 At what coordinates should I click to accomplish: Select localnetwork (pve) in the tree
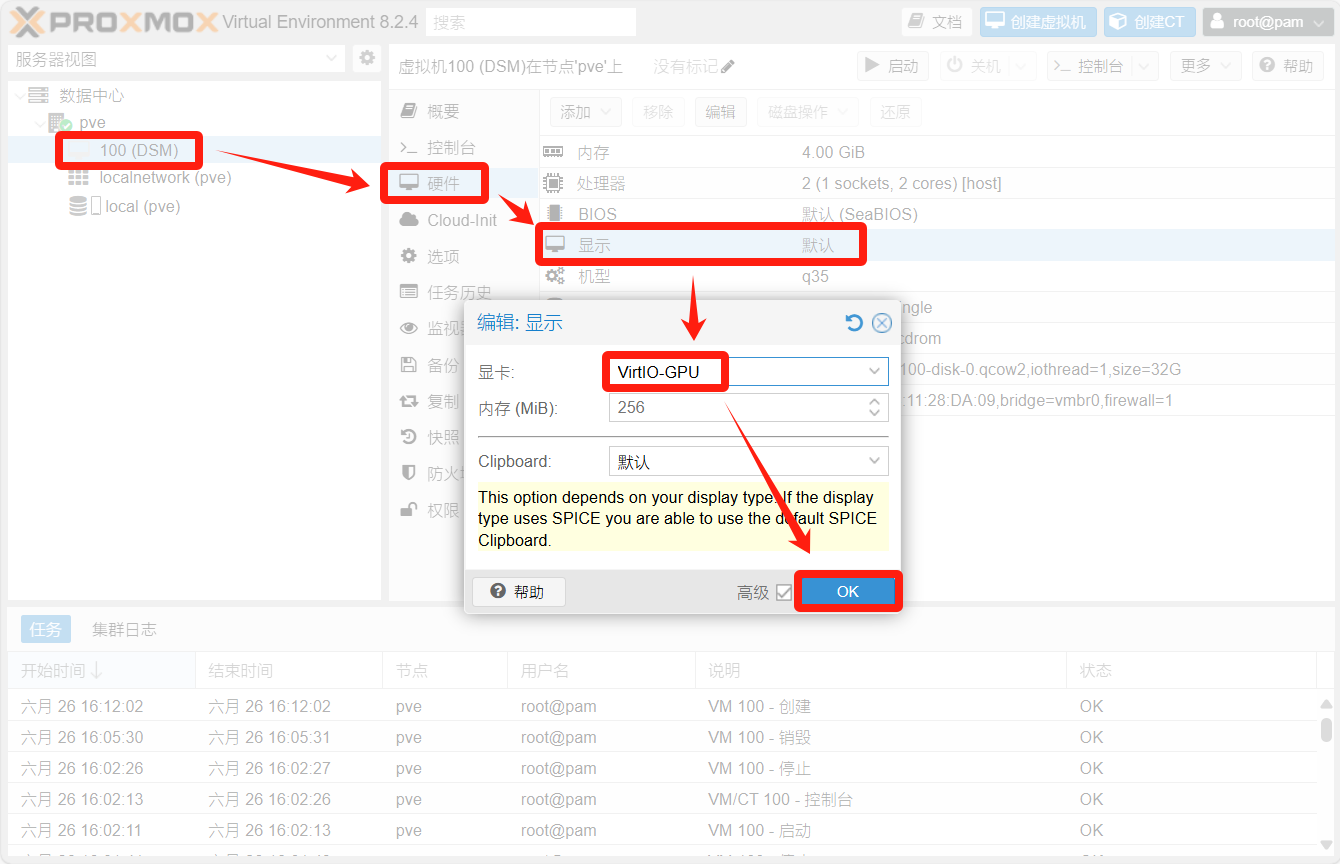165,178
